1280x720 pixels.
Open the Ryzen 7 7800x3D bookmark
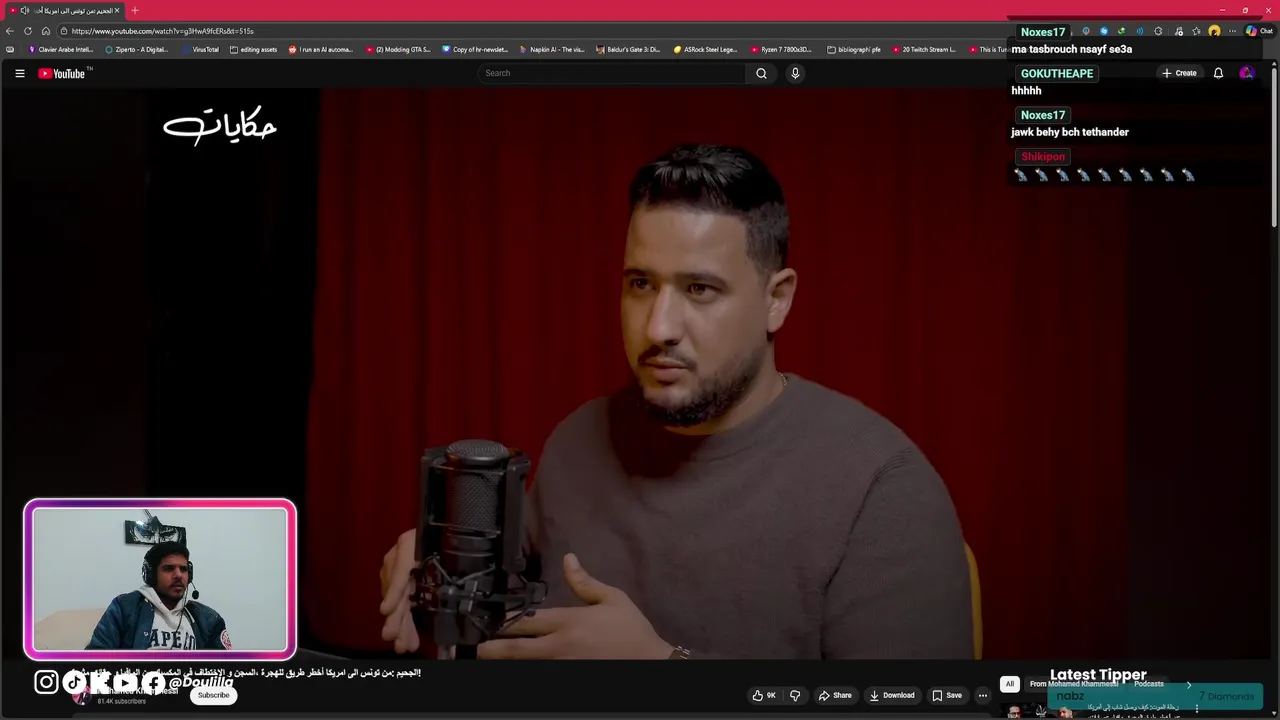781,49
